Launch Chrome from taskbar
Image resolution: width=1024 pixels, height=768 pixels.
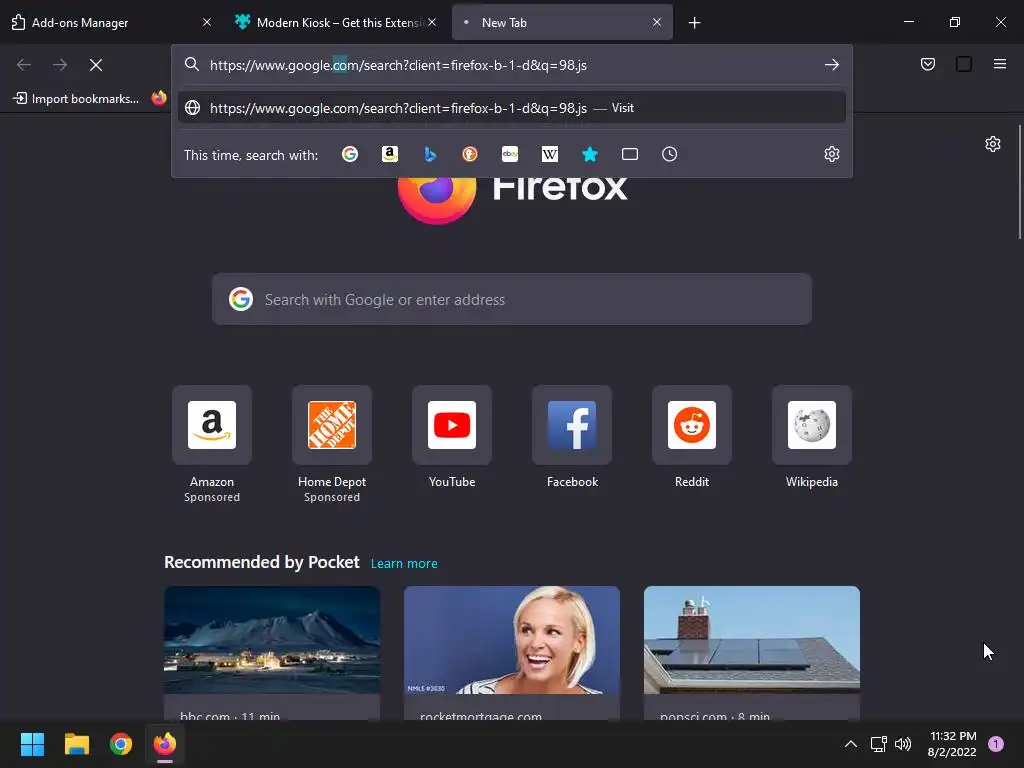[121, 744]
